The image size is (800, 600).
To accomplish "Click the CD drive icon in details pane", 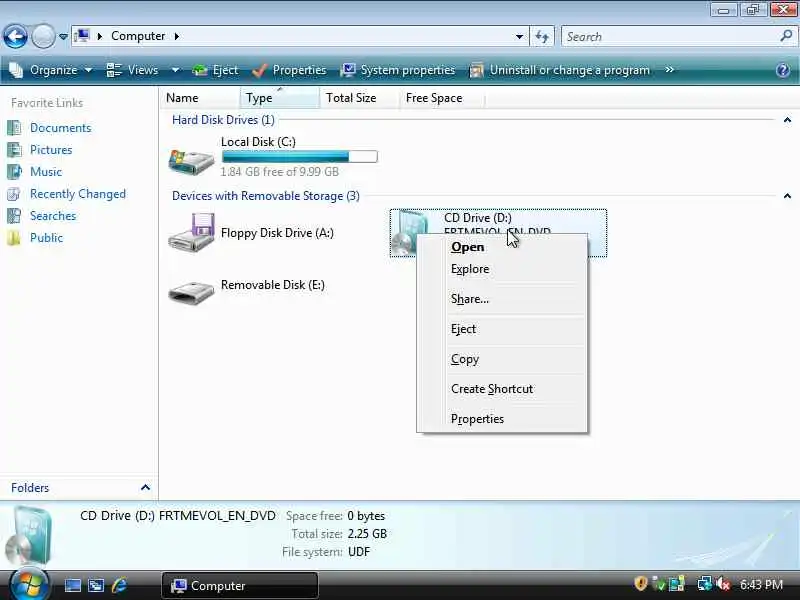I will tap(29, 535).
